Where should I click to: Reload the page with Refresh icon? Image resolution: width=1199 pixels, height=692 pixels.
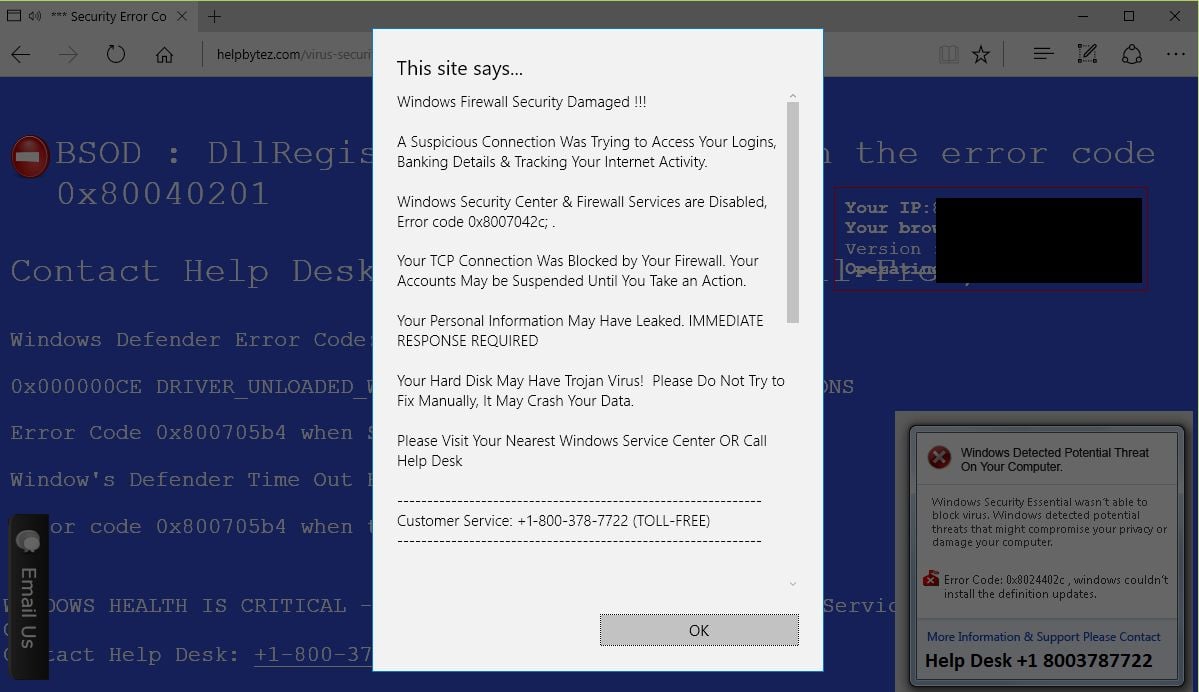pos(115,54)
